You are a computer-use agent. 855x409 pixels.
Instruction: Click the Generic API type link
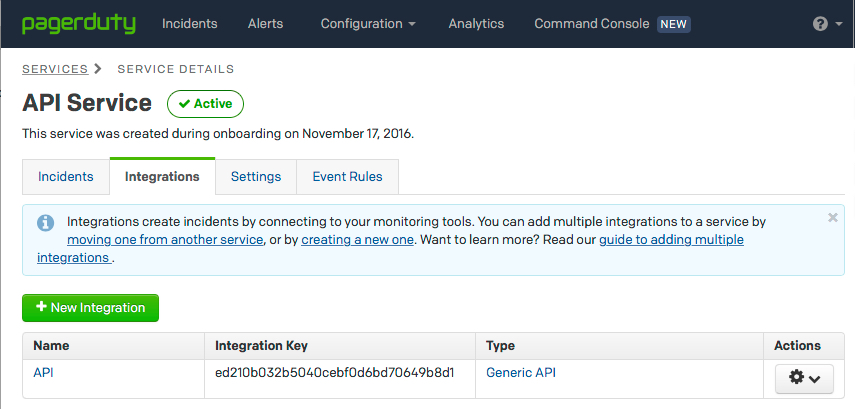[x=521, y=373]
